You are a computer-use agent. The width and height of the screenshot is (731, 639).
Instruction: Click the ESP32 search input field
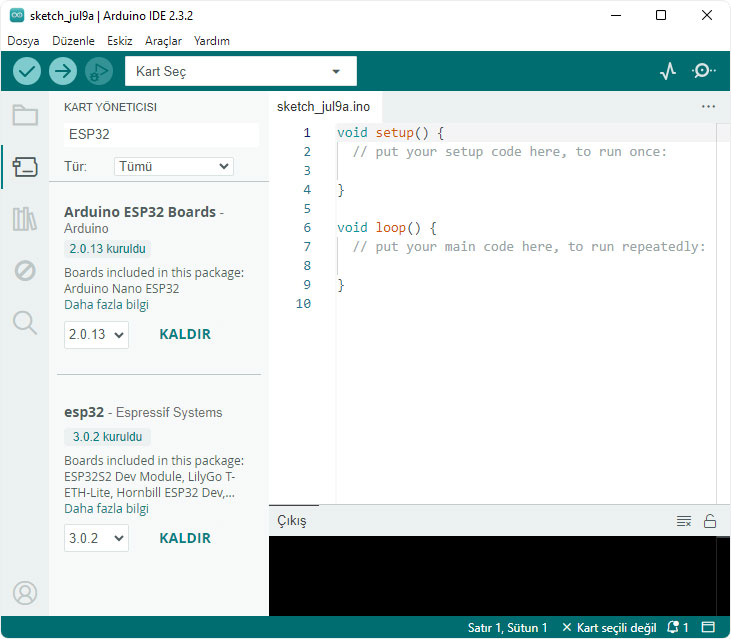pos(161,135)
